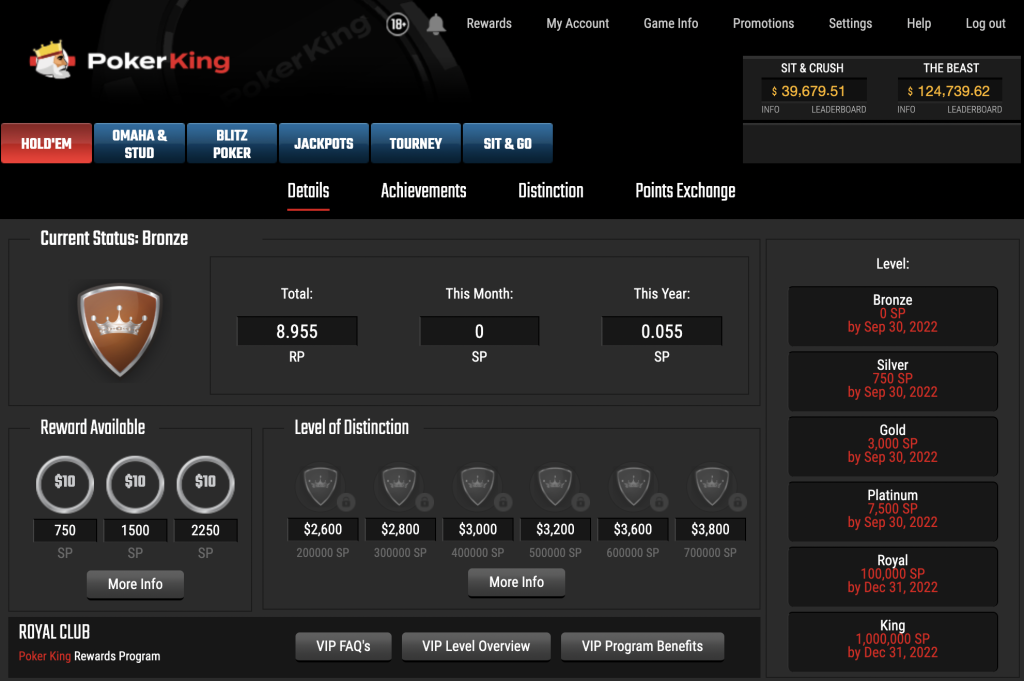Open the Points Exchange tab
Screen dimensions: 1024x681
tap(685, 191)
